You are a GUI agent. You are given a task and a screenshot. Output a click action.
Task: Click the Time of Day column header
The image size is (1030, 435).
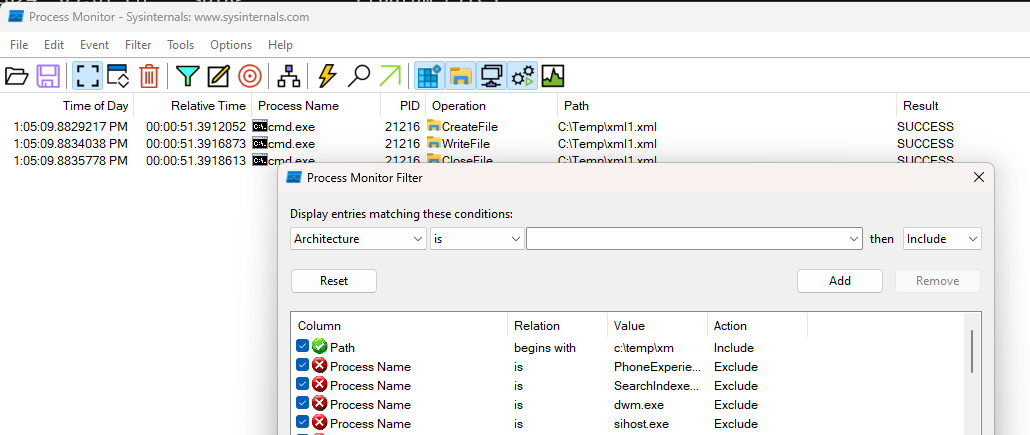coord(67,106)
